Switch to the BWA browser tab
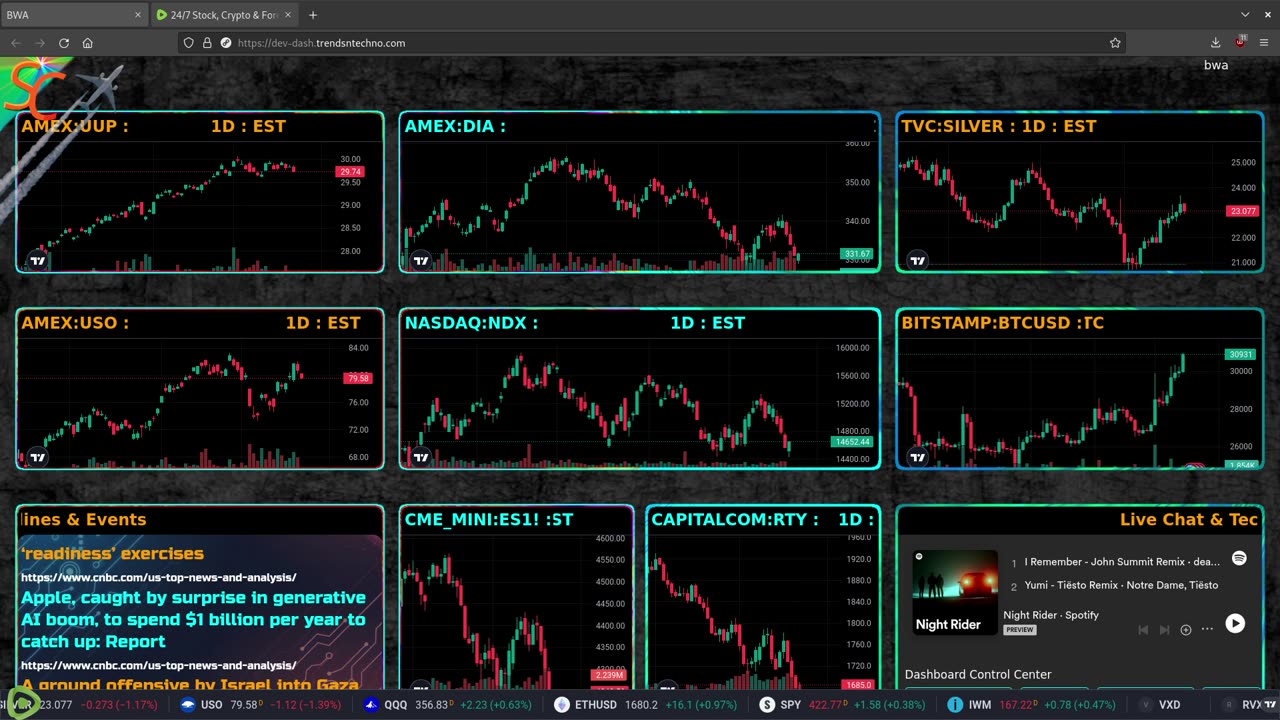The height and width of the screenshot is (720, 1280). coord(75,15)
